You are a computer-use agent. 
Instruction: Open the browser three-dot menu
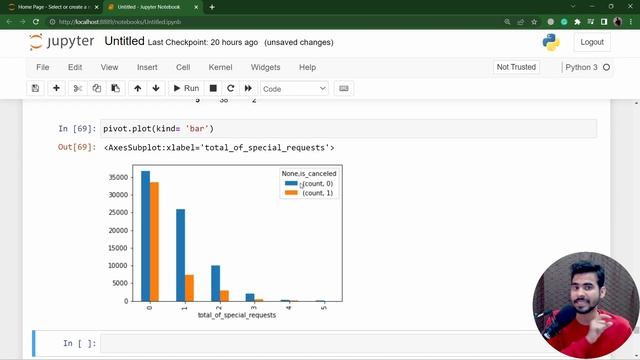coord(631,22)
